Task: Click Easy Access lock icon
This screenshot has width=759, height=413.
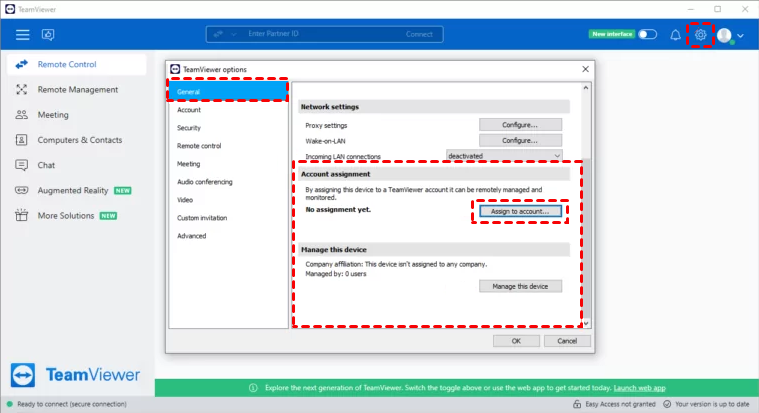Action: pos(577,404)
